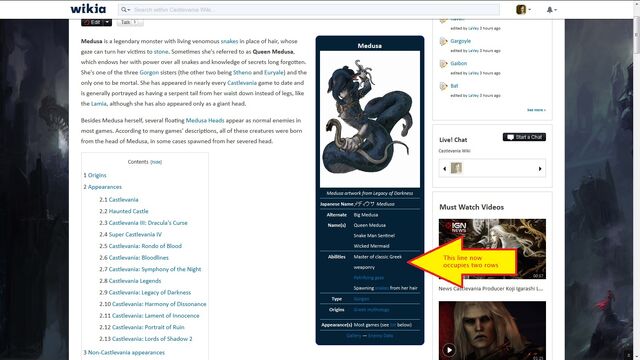Click the edit icon beside Bat
640x360 pixels.
(x=443, y=86)
